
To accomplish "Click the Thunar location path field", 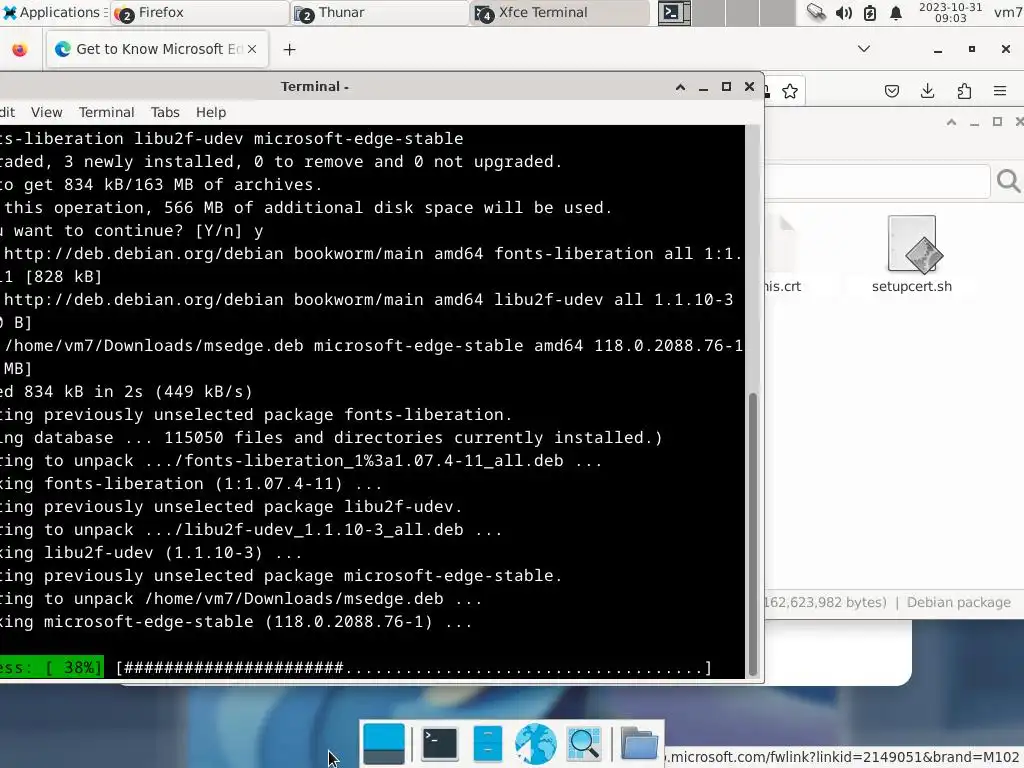I will click(877, 181).
